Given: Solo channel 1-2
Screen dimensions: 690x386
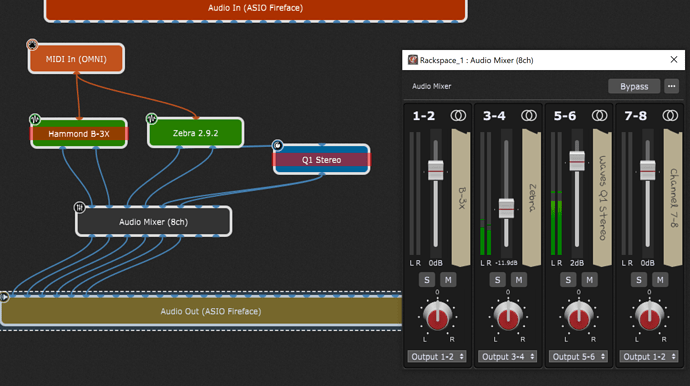Looking at the screenshot, I should coord(426,280).
